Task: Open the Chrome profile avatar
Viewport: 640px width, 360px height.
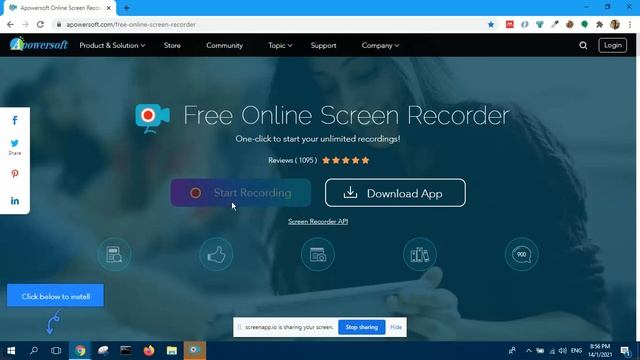Action: (615, 24)
